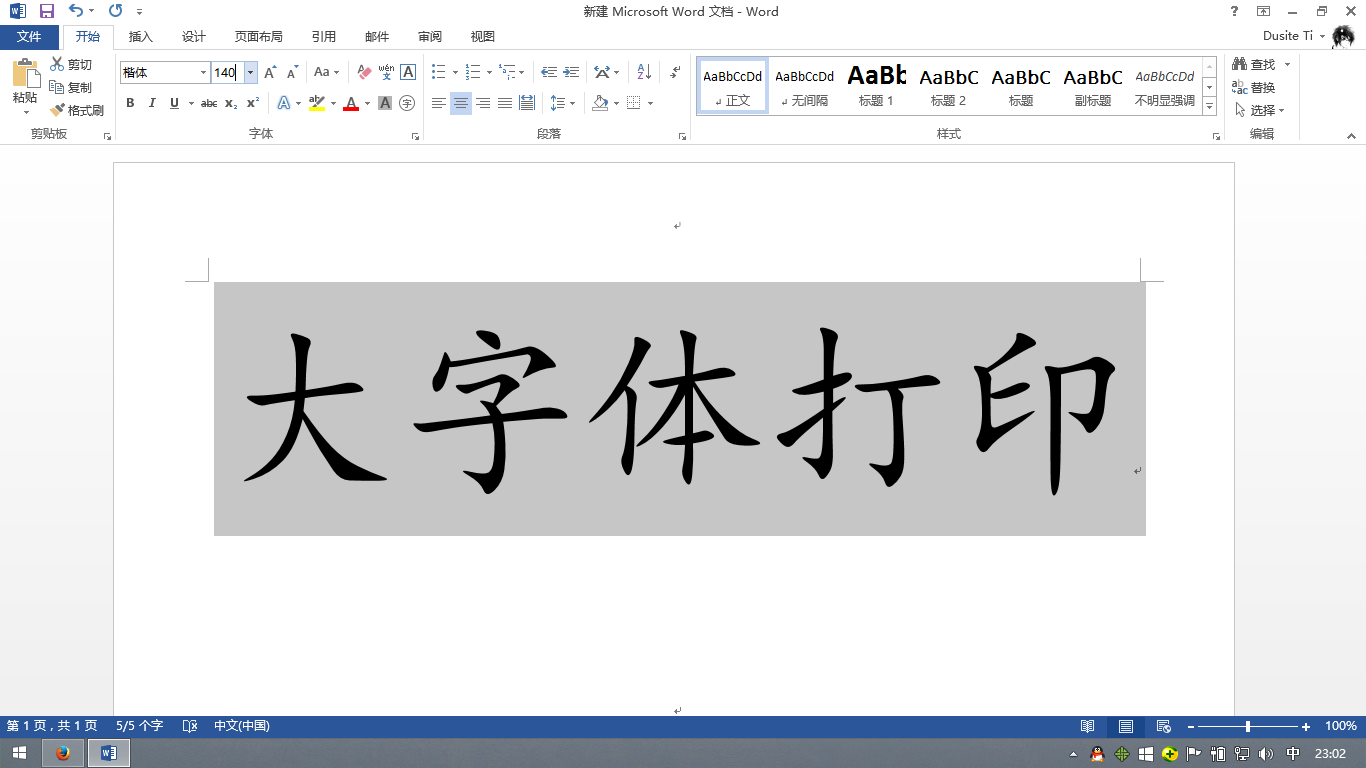Click the Windows Start button
Screen dimensions: 1366x768
pos(19,753)
